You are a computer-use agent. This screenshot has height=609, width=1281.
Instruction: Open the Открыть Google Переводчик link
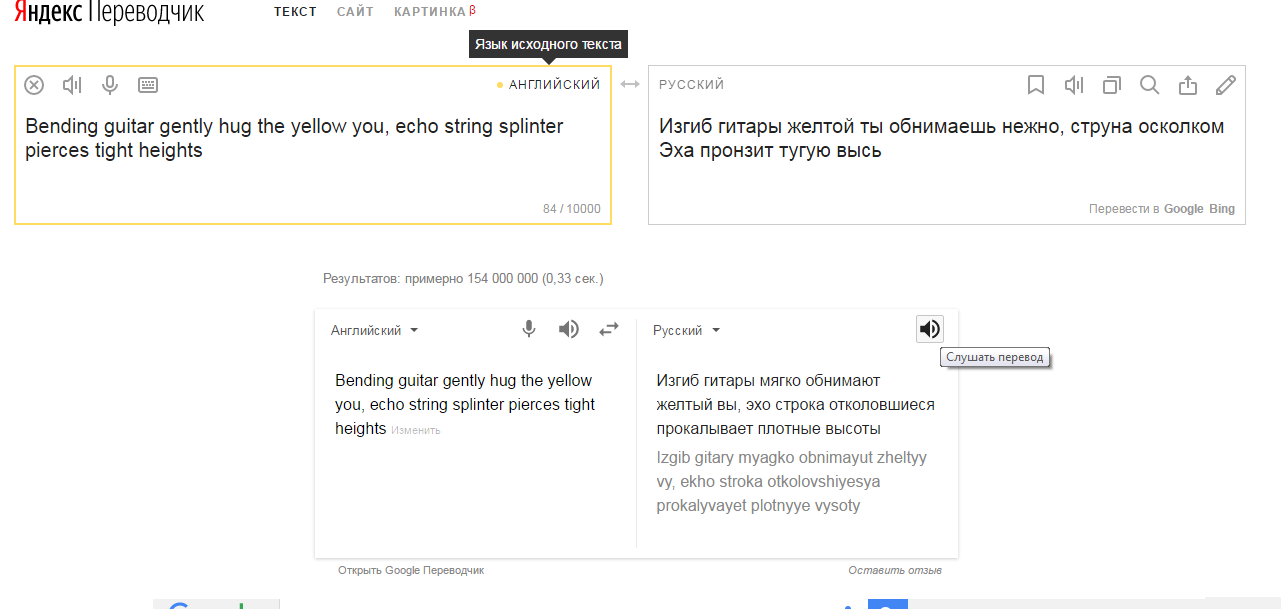point(411,570)
